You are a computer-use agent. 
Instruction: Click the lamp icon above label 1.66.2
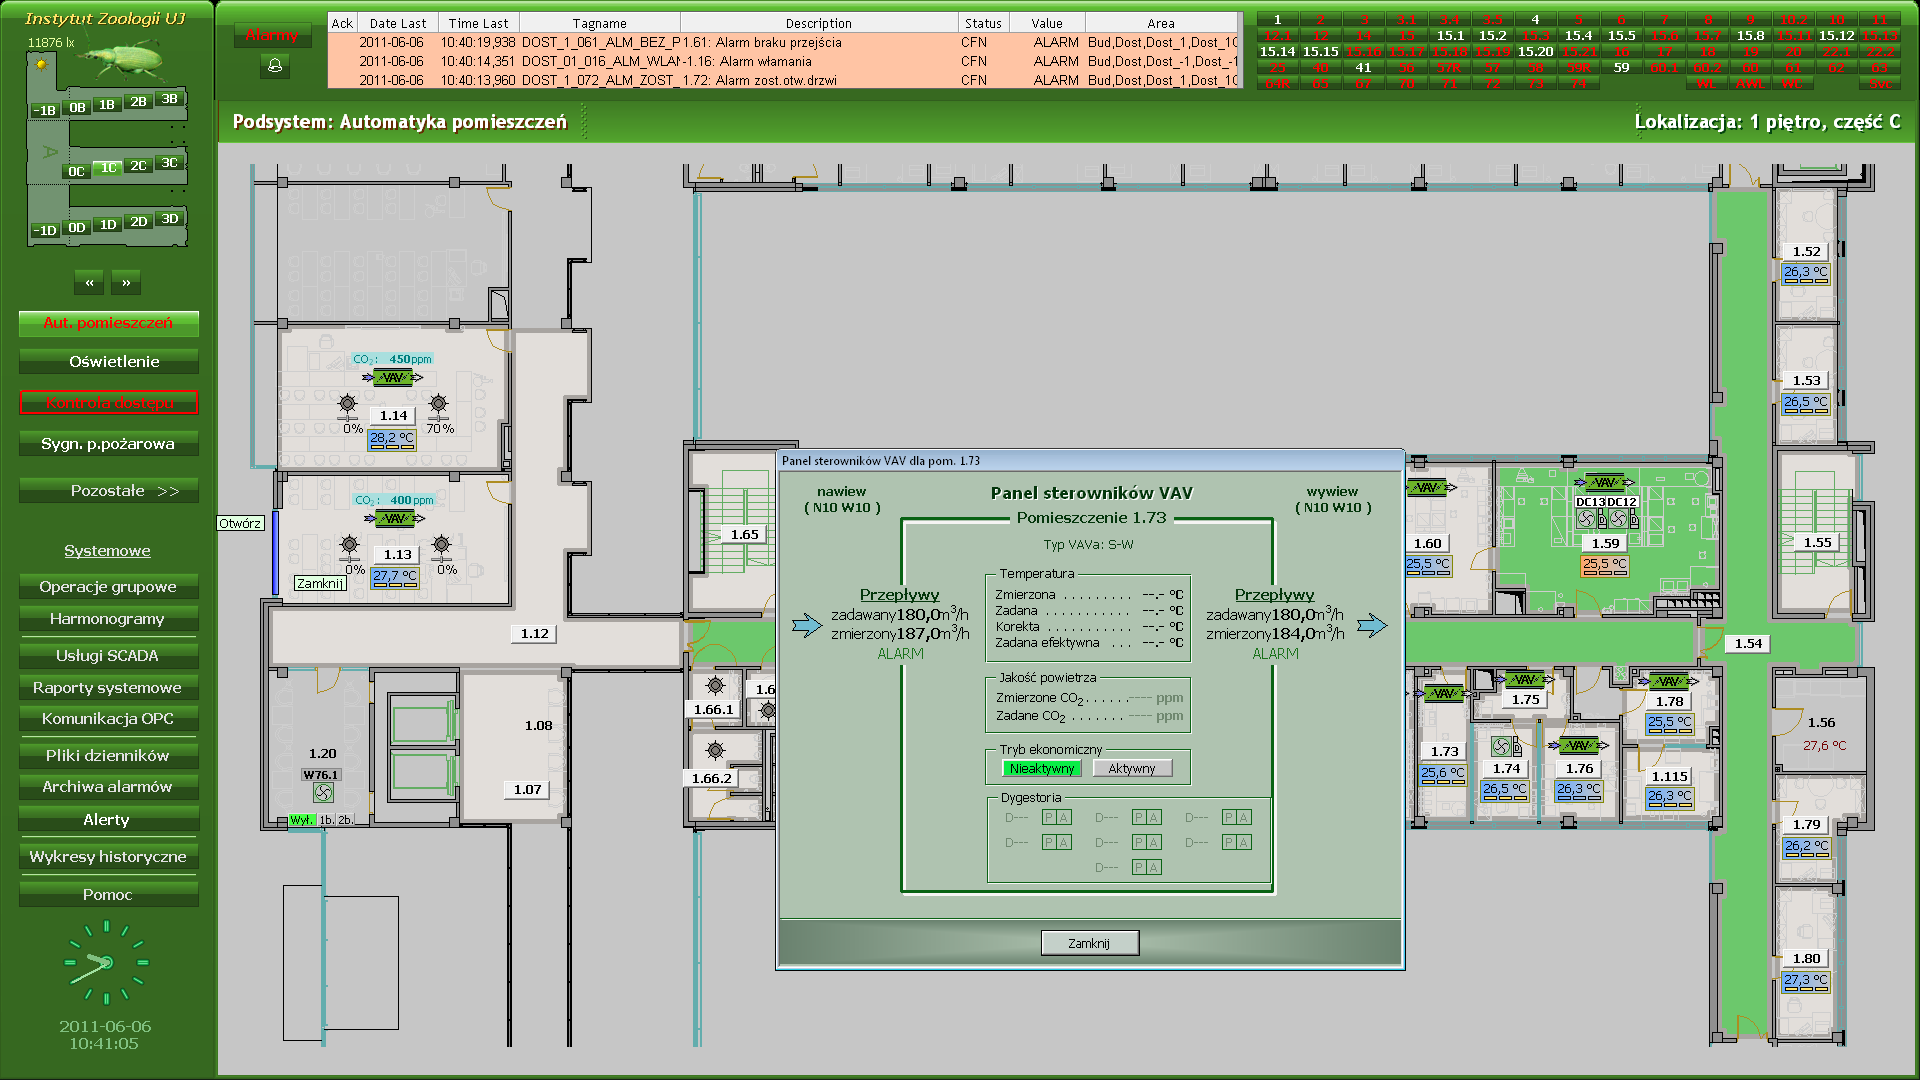(715, 751)
